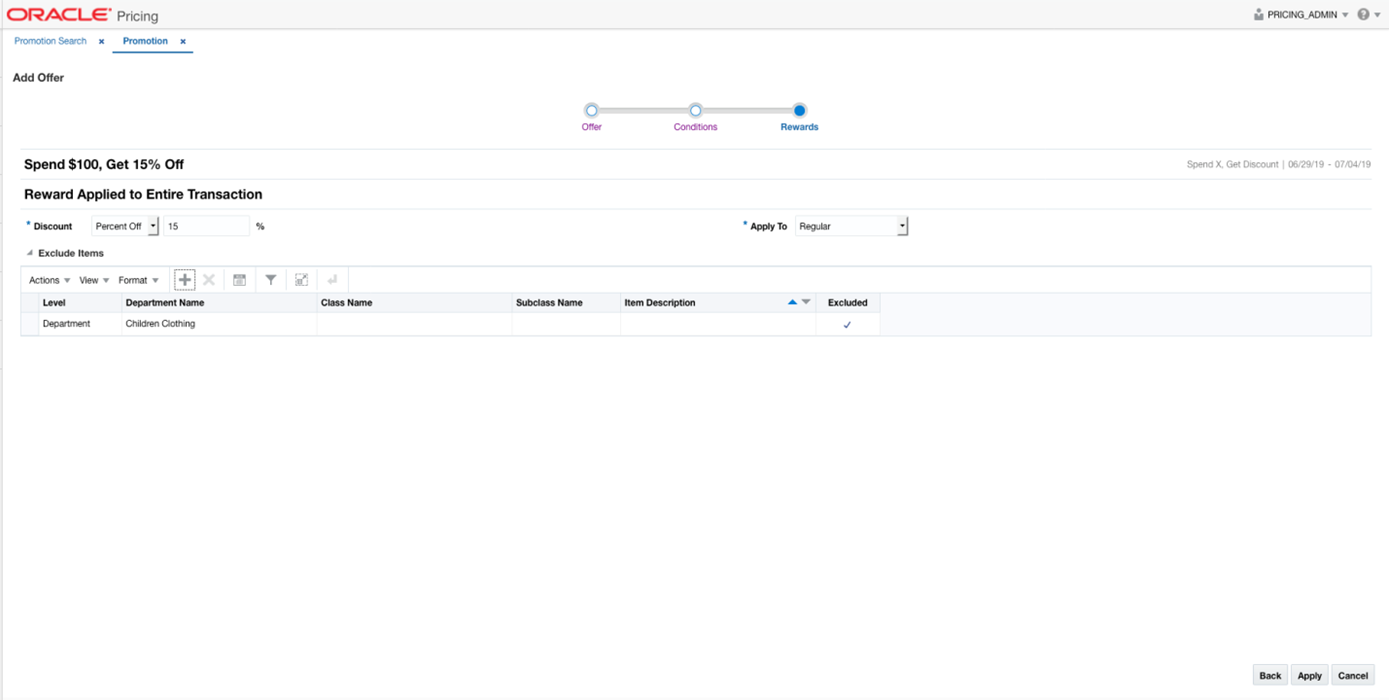Close the Promotion tab

[x=183, y=42]
